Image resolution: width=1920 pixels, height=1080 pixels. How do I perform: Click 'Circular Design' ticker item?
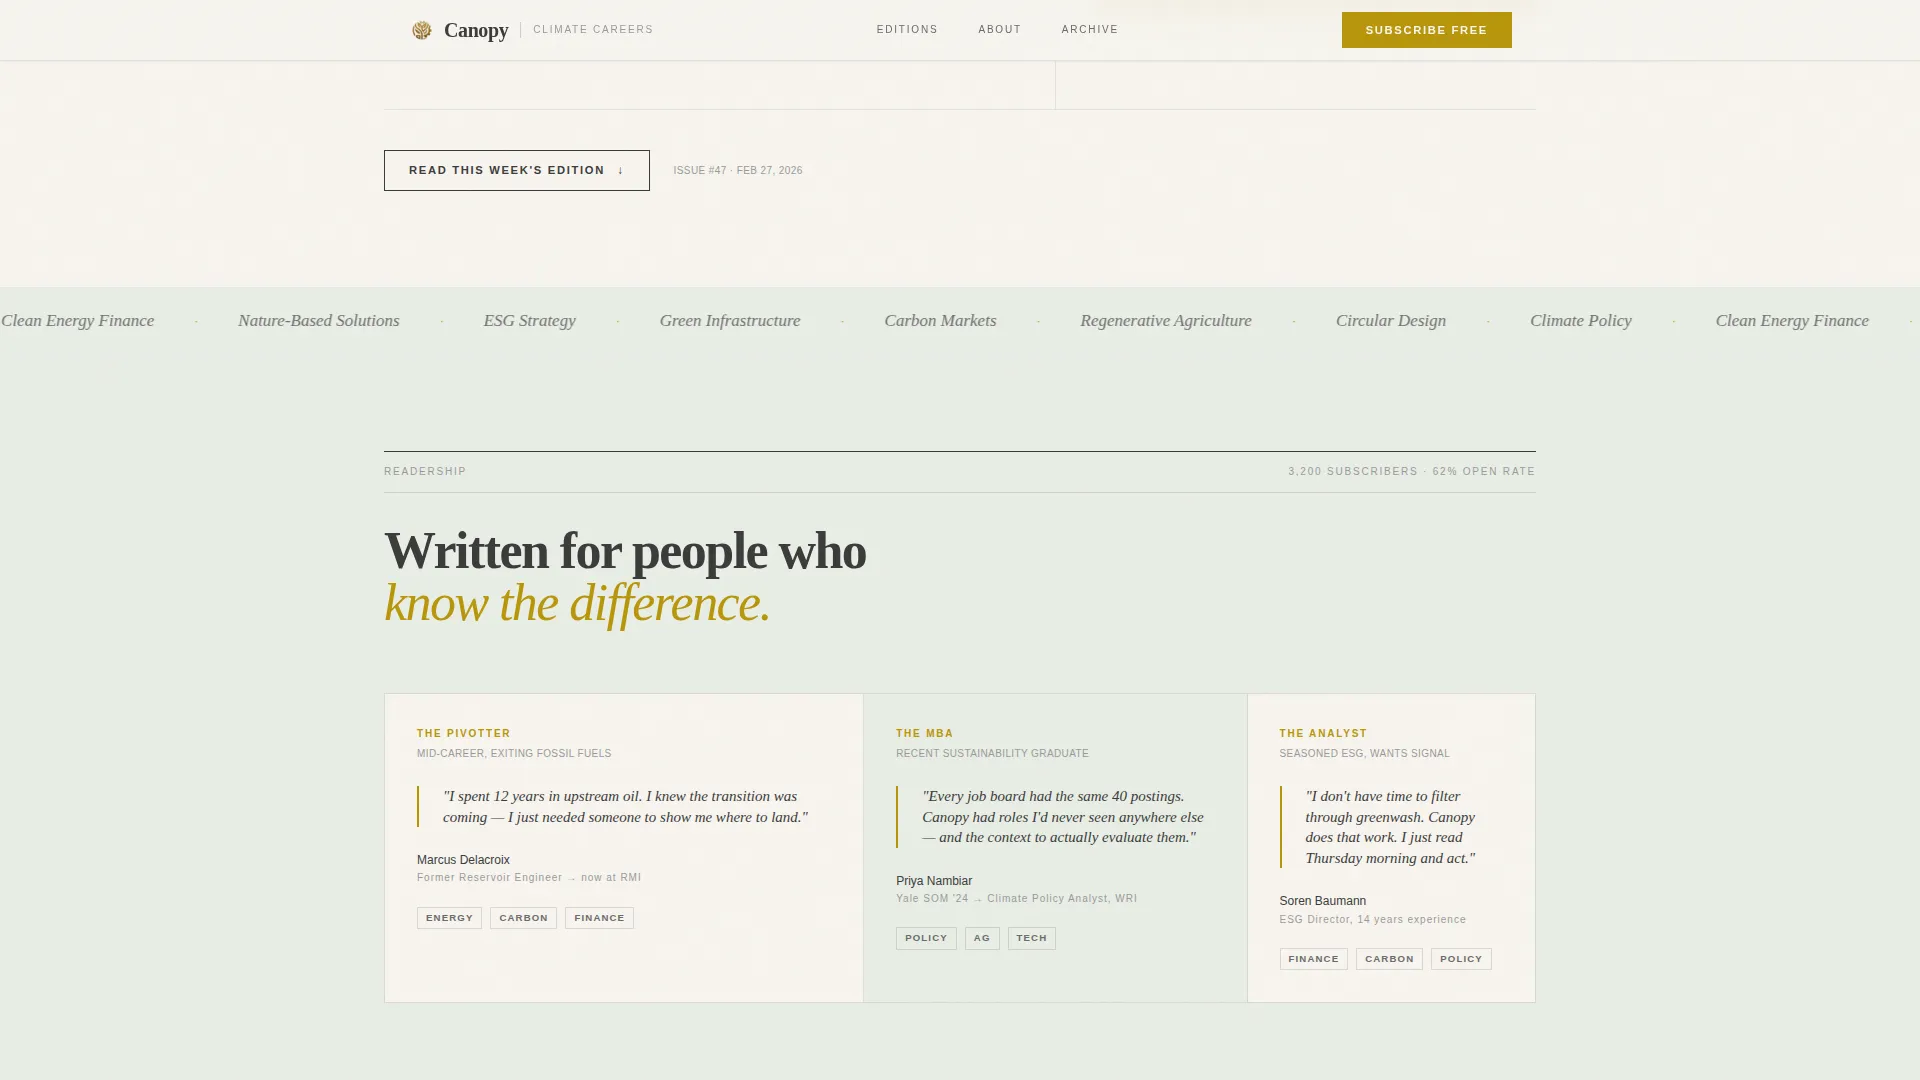pyautogui.click(x=1391, y=321)
